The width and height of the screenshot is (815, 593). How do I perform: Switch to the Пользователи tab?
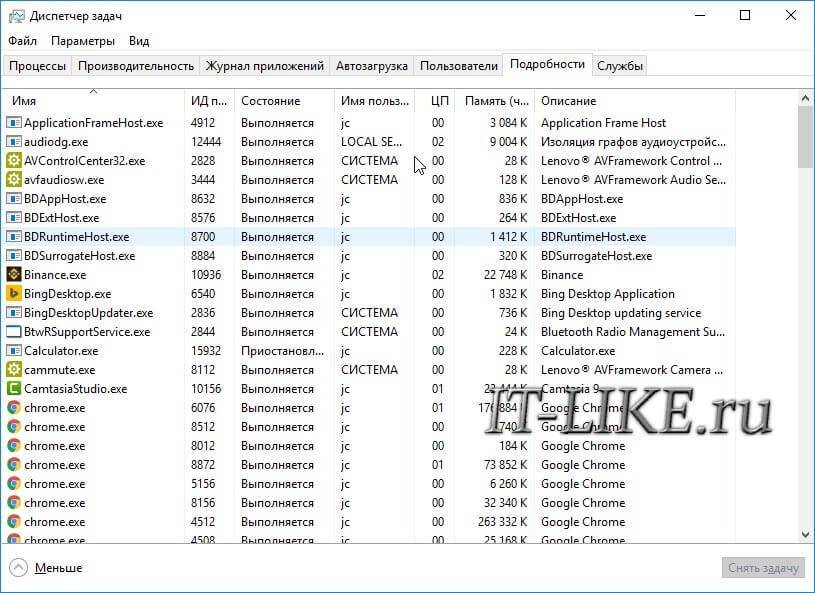pos(458,66)
